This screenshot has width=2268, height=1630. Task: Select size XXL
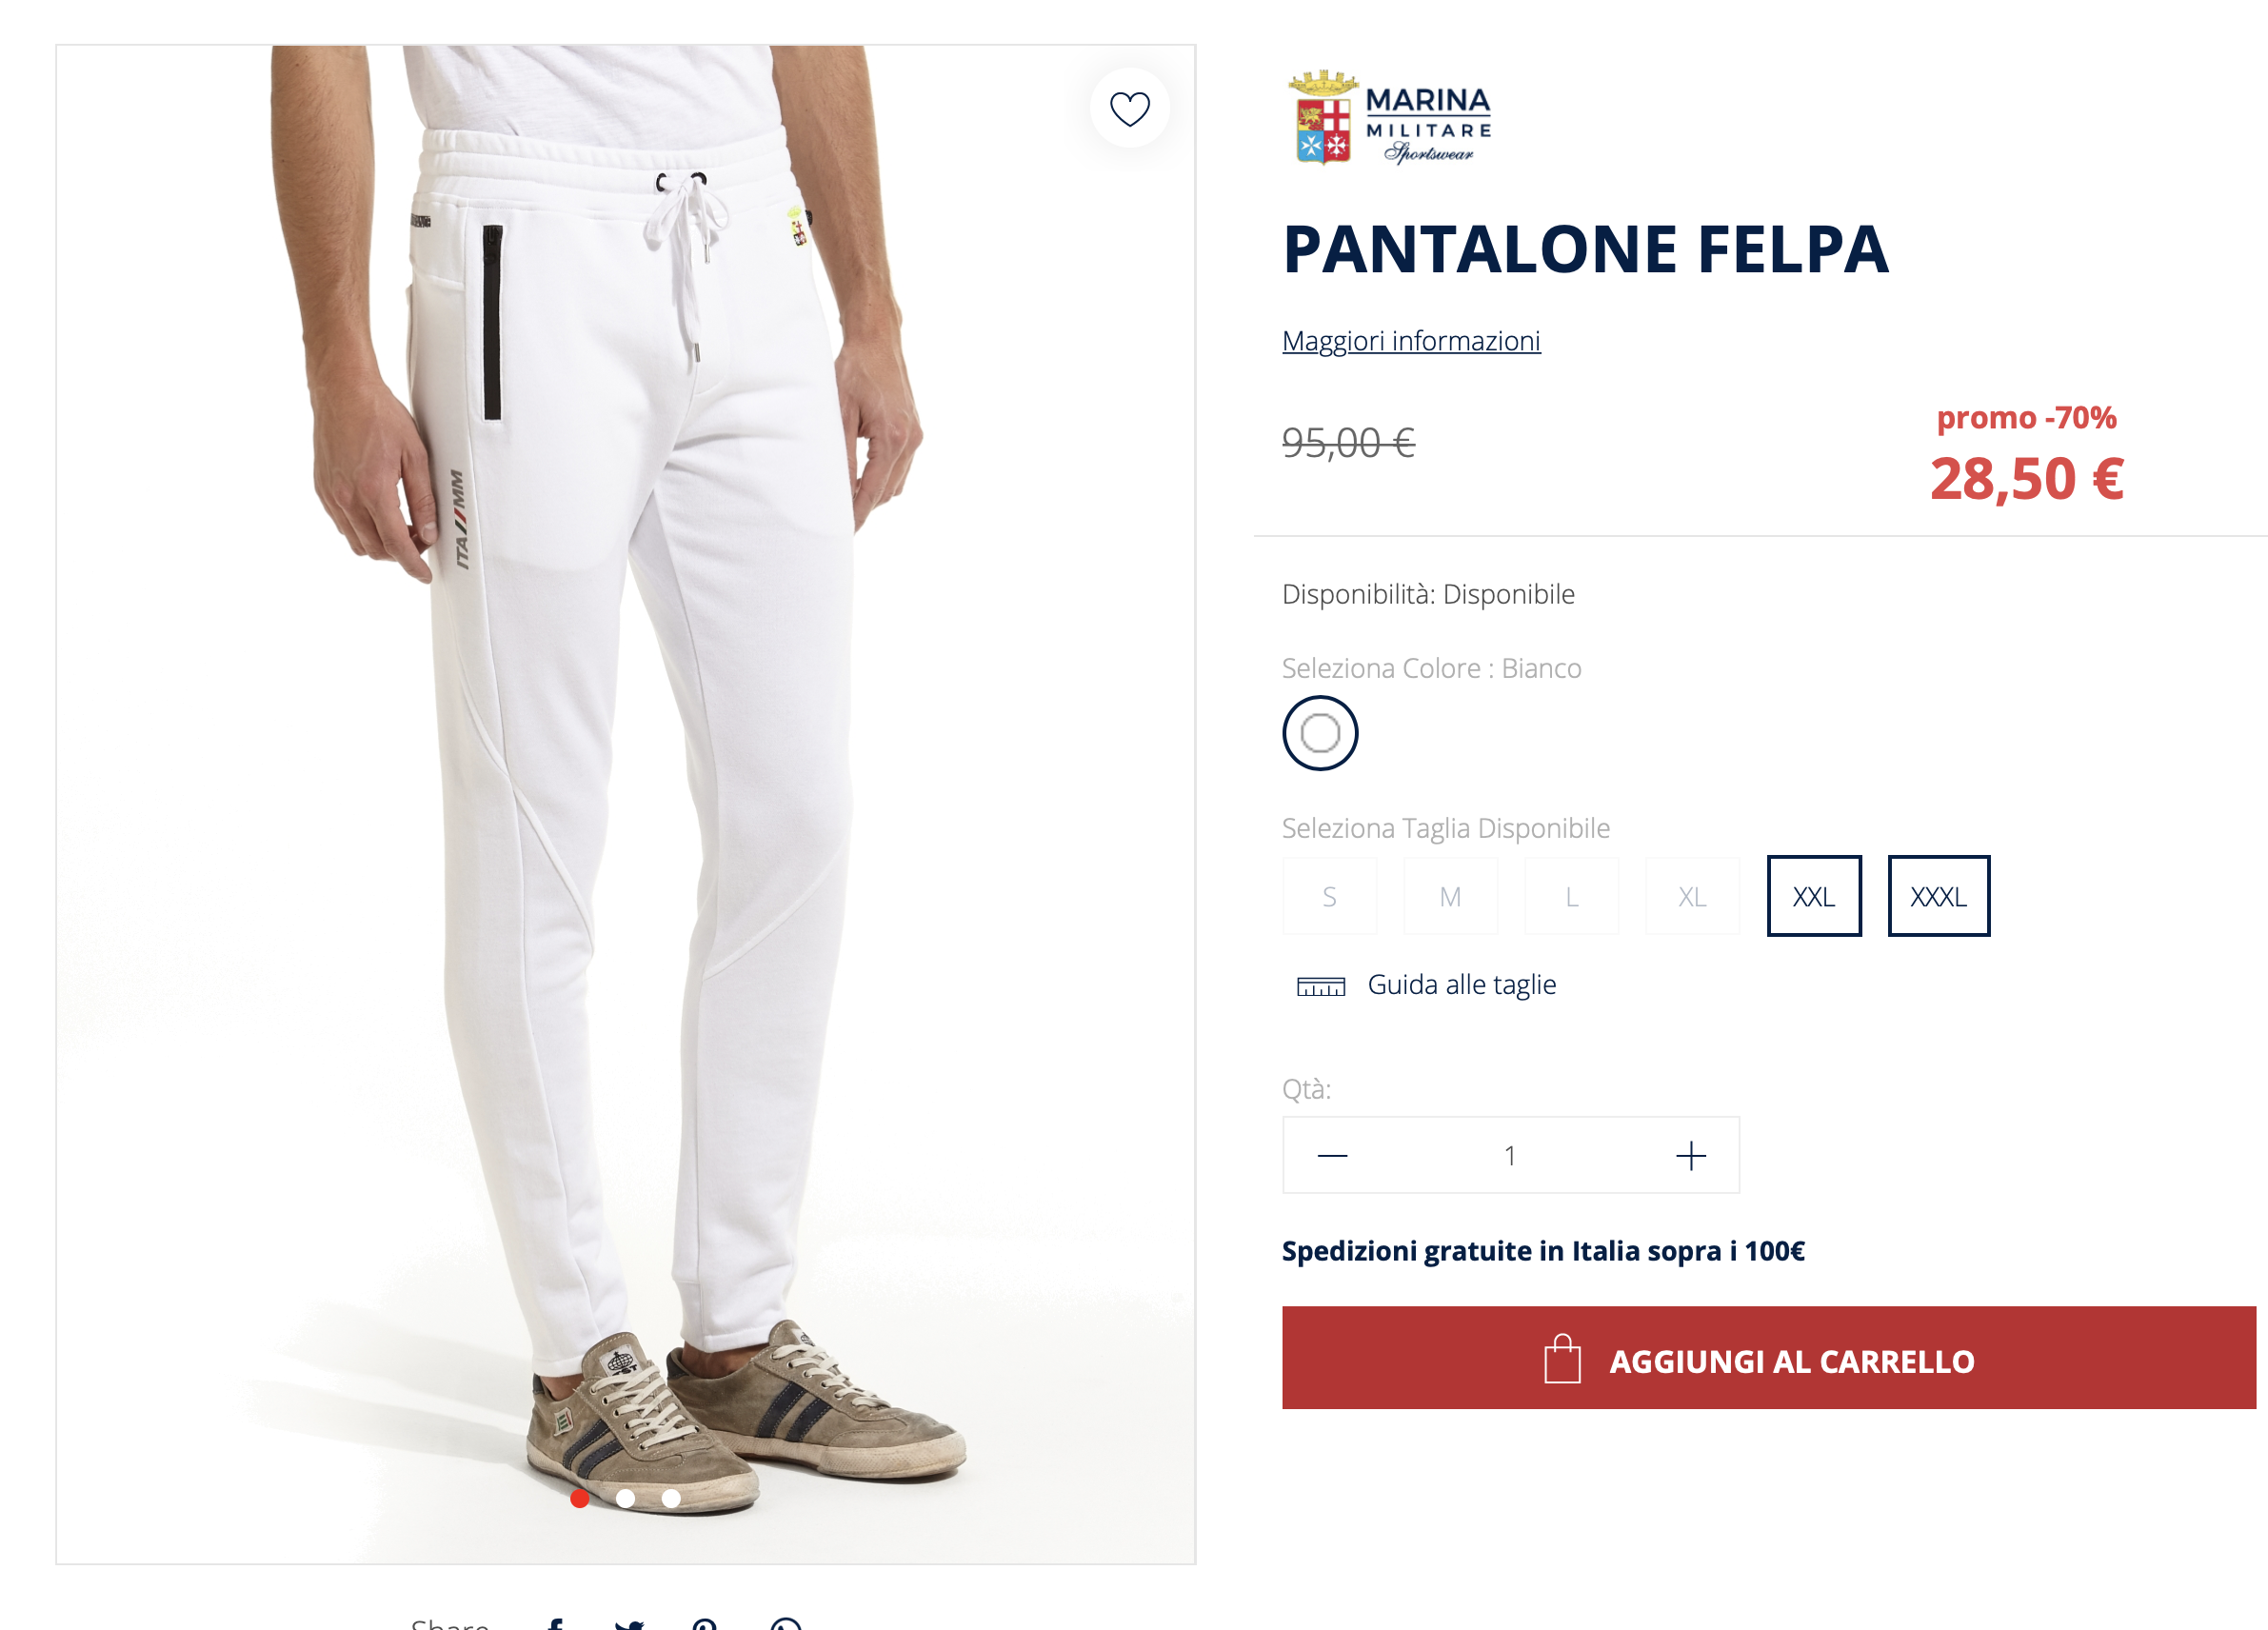click(1813, 896)
